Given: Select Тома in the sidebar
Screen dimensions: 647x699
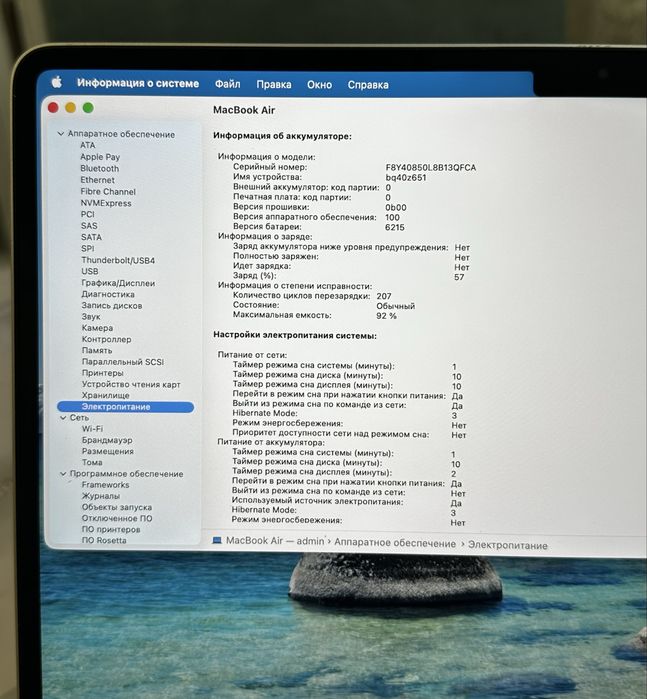Looking at the screenshot, I should [92, 462].
